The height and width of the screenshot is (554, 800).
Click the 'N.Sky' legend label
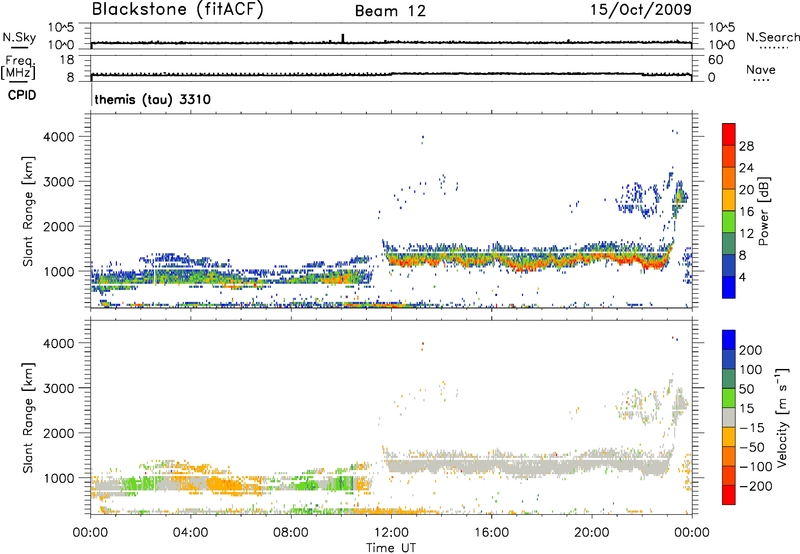tap(19, 37)
